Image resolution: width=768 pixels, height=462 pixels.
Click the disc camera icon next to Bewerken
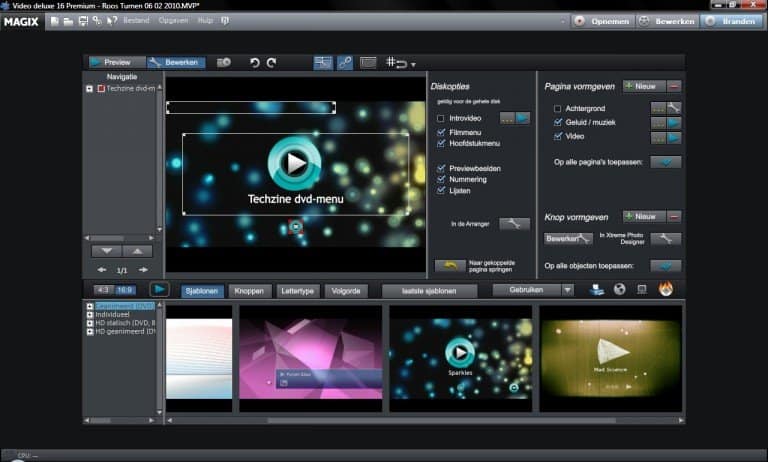(224, 62)
